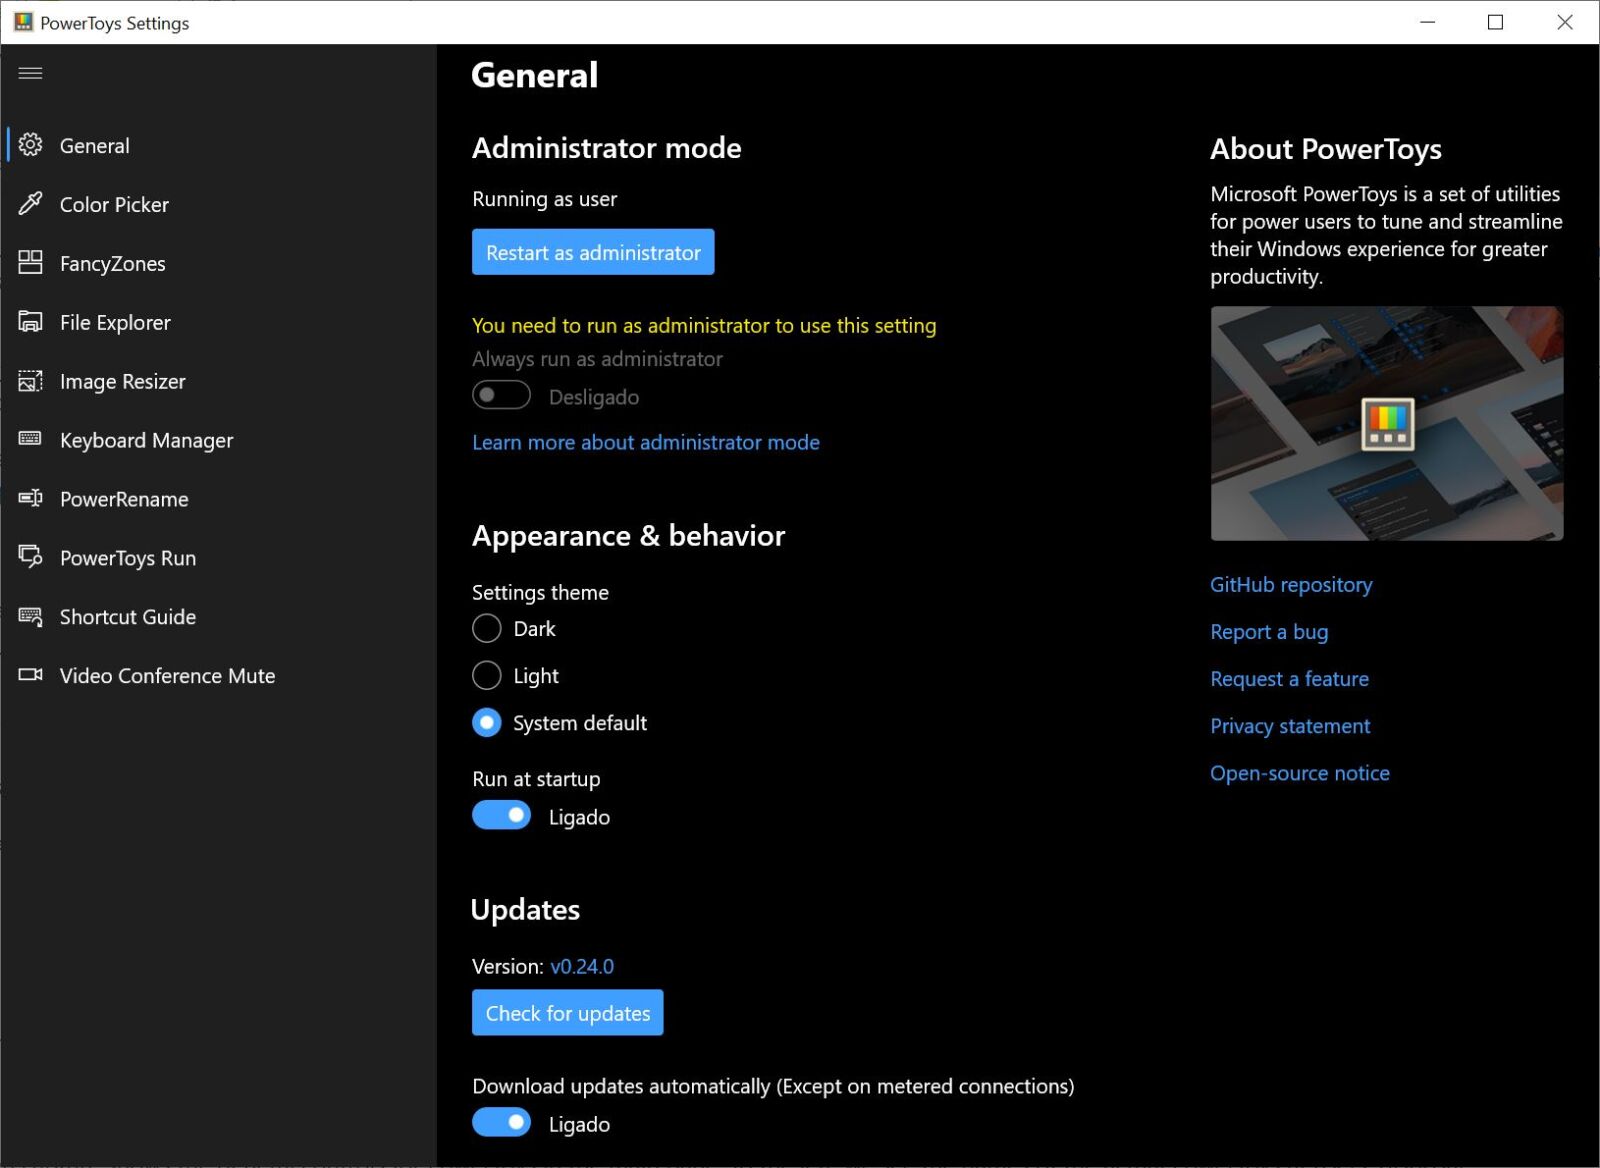Click the v0.24.0 version link
The width and height of the screenshot is (1600, 1168).
(583, 966)
